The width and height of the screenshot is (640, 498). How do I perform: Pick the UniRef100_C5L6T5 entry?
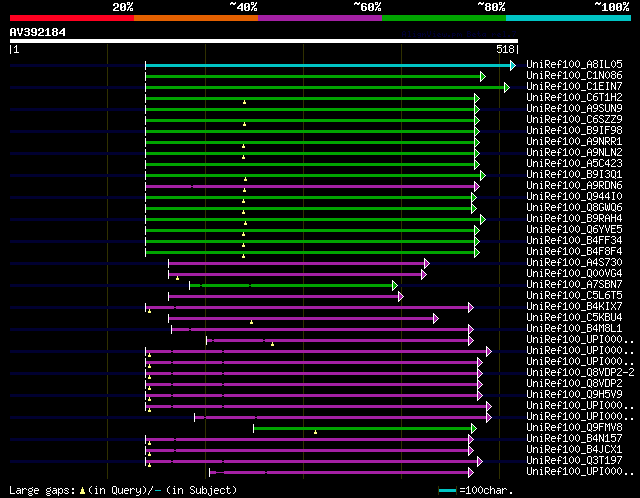pos(574,296)
